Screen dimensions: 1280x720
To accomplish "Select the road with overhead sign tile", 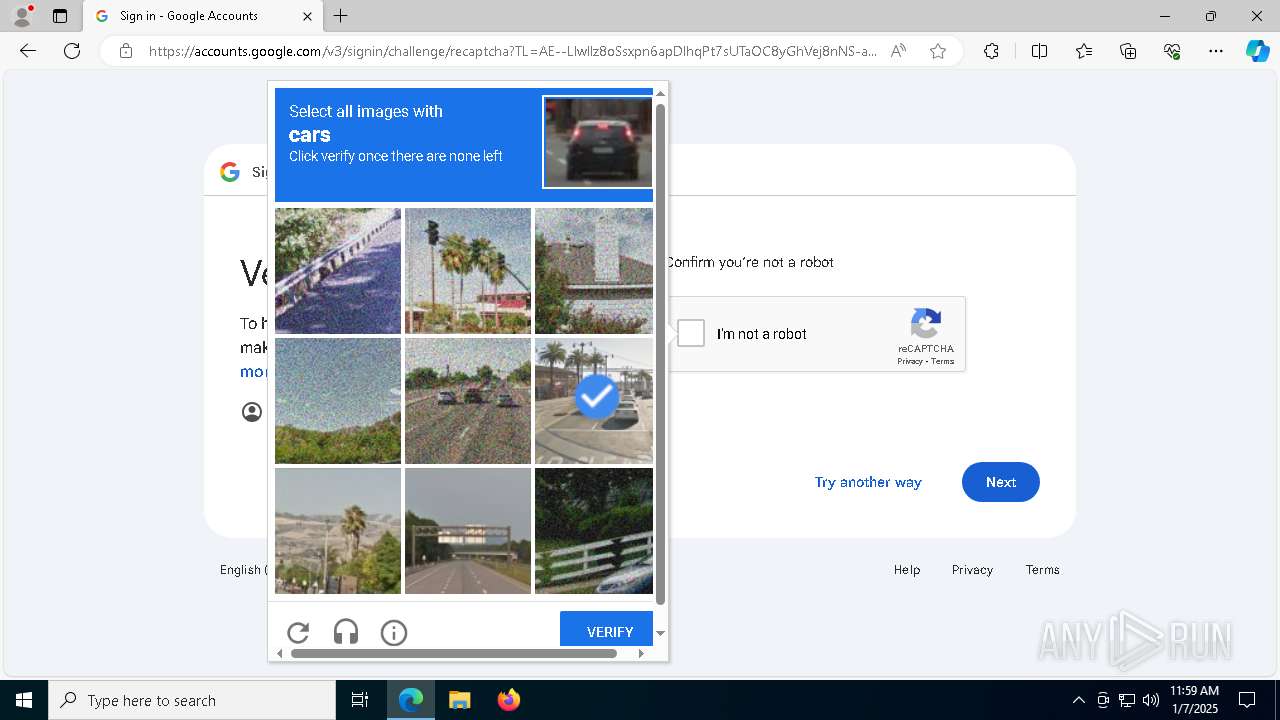I will [468, 531].
